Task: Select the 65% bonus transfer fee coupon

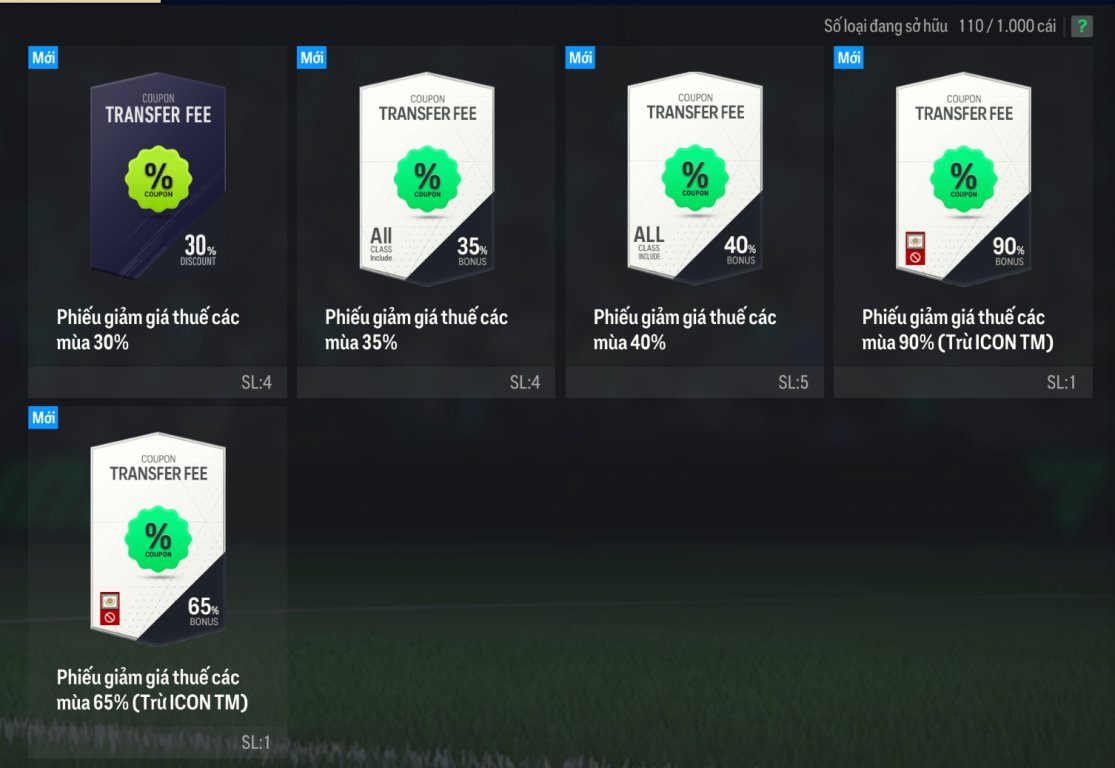Action: (x=158, y=538)
